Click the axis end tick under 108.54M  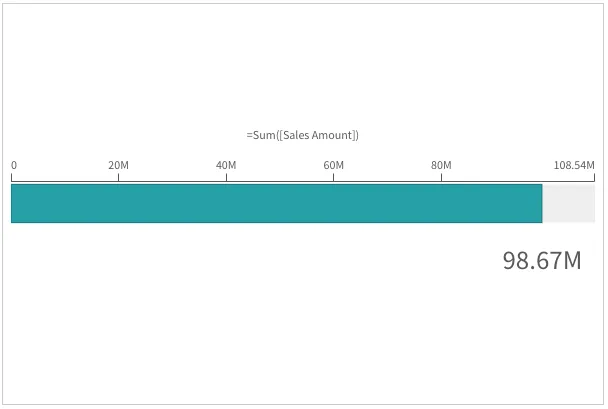pyautogui.click(x=594, y=178)
